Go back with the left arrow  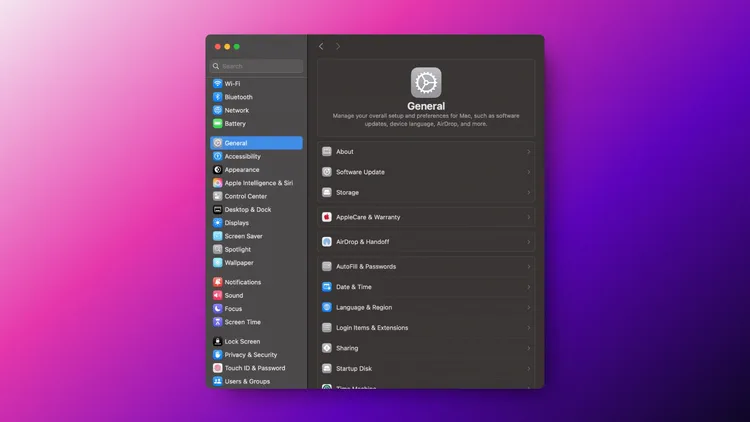[x=321, y=46]
